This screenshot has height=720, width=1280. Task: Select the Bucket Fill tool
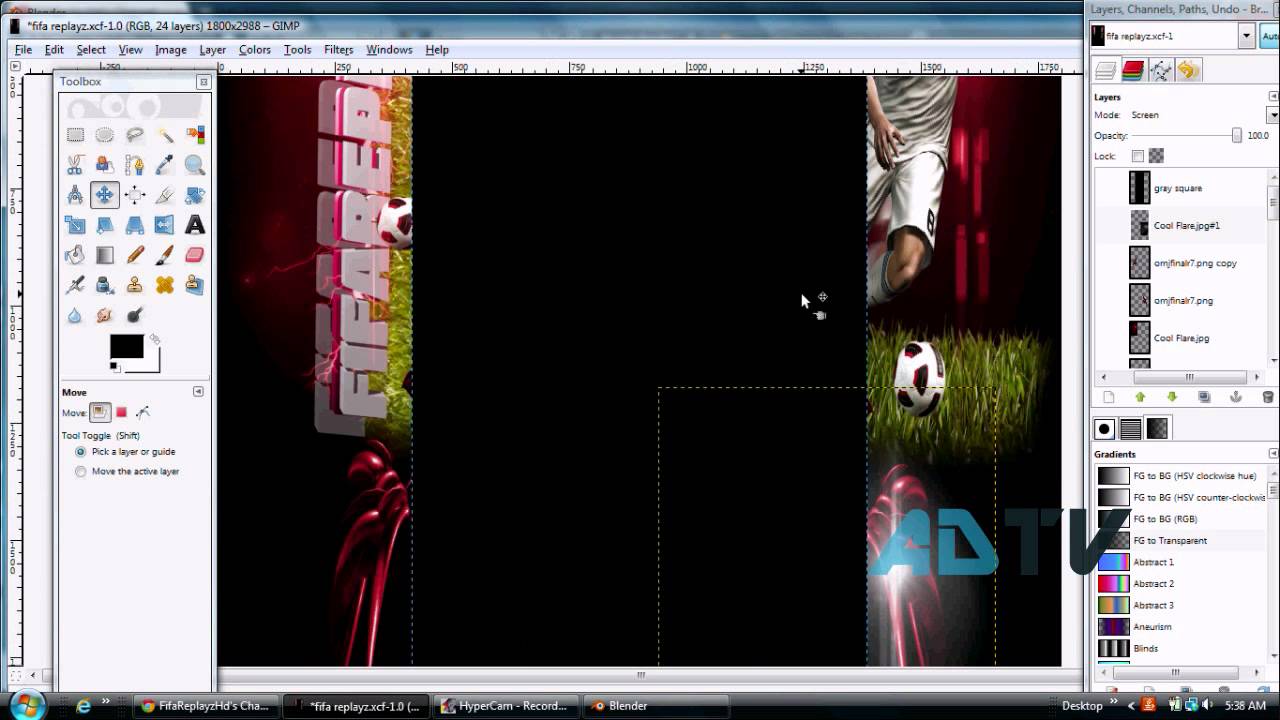coord(75,255)
